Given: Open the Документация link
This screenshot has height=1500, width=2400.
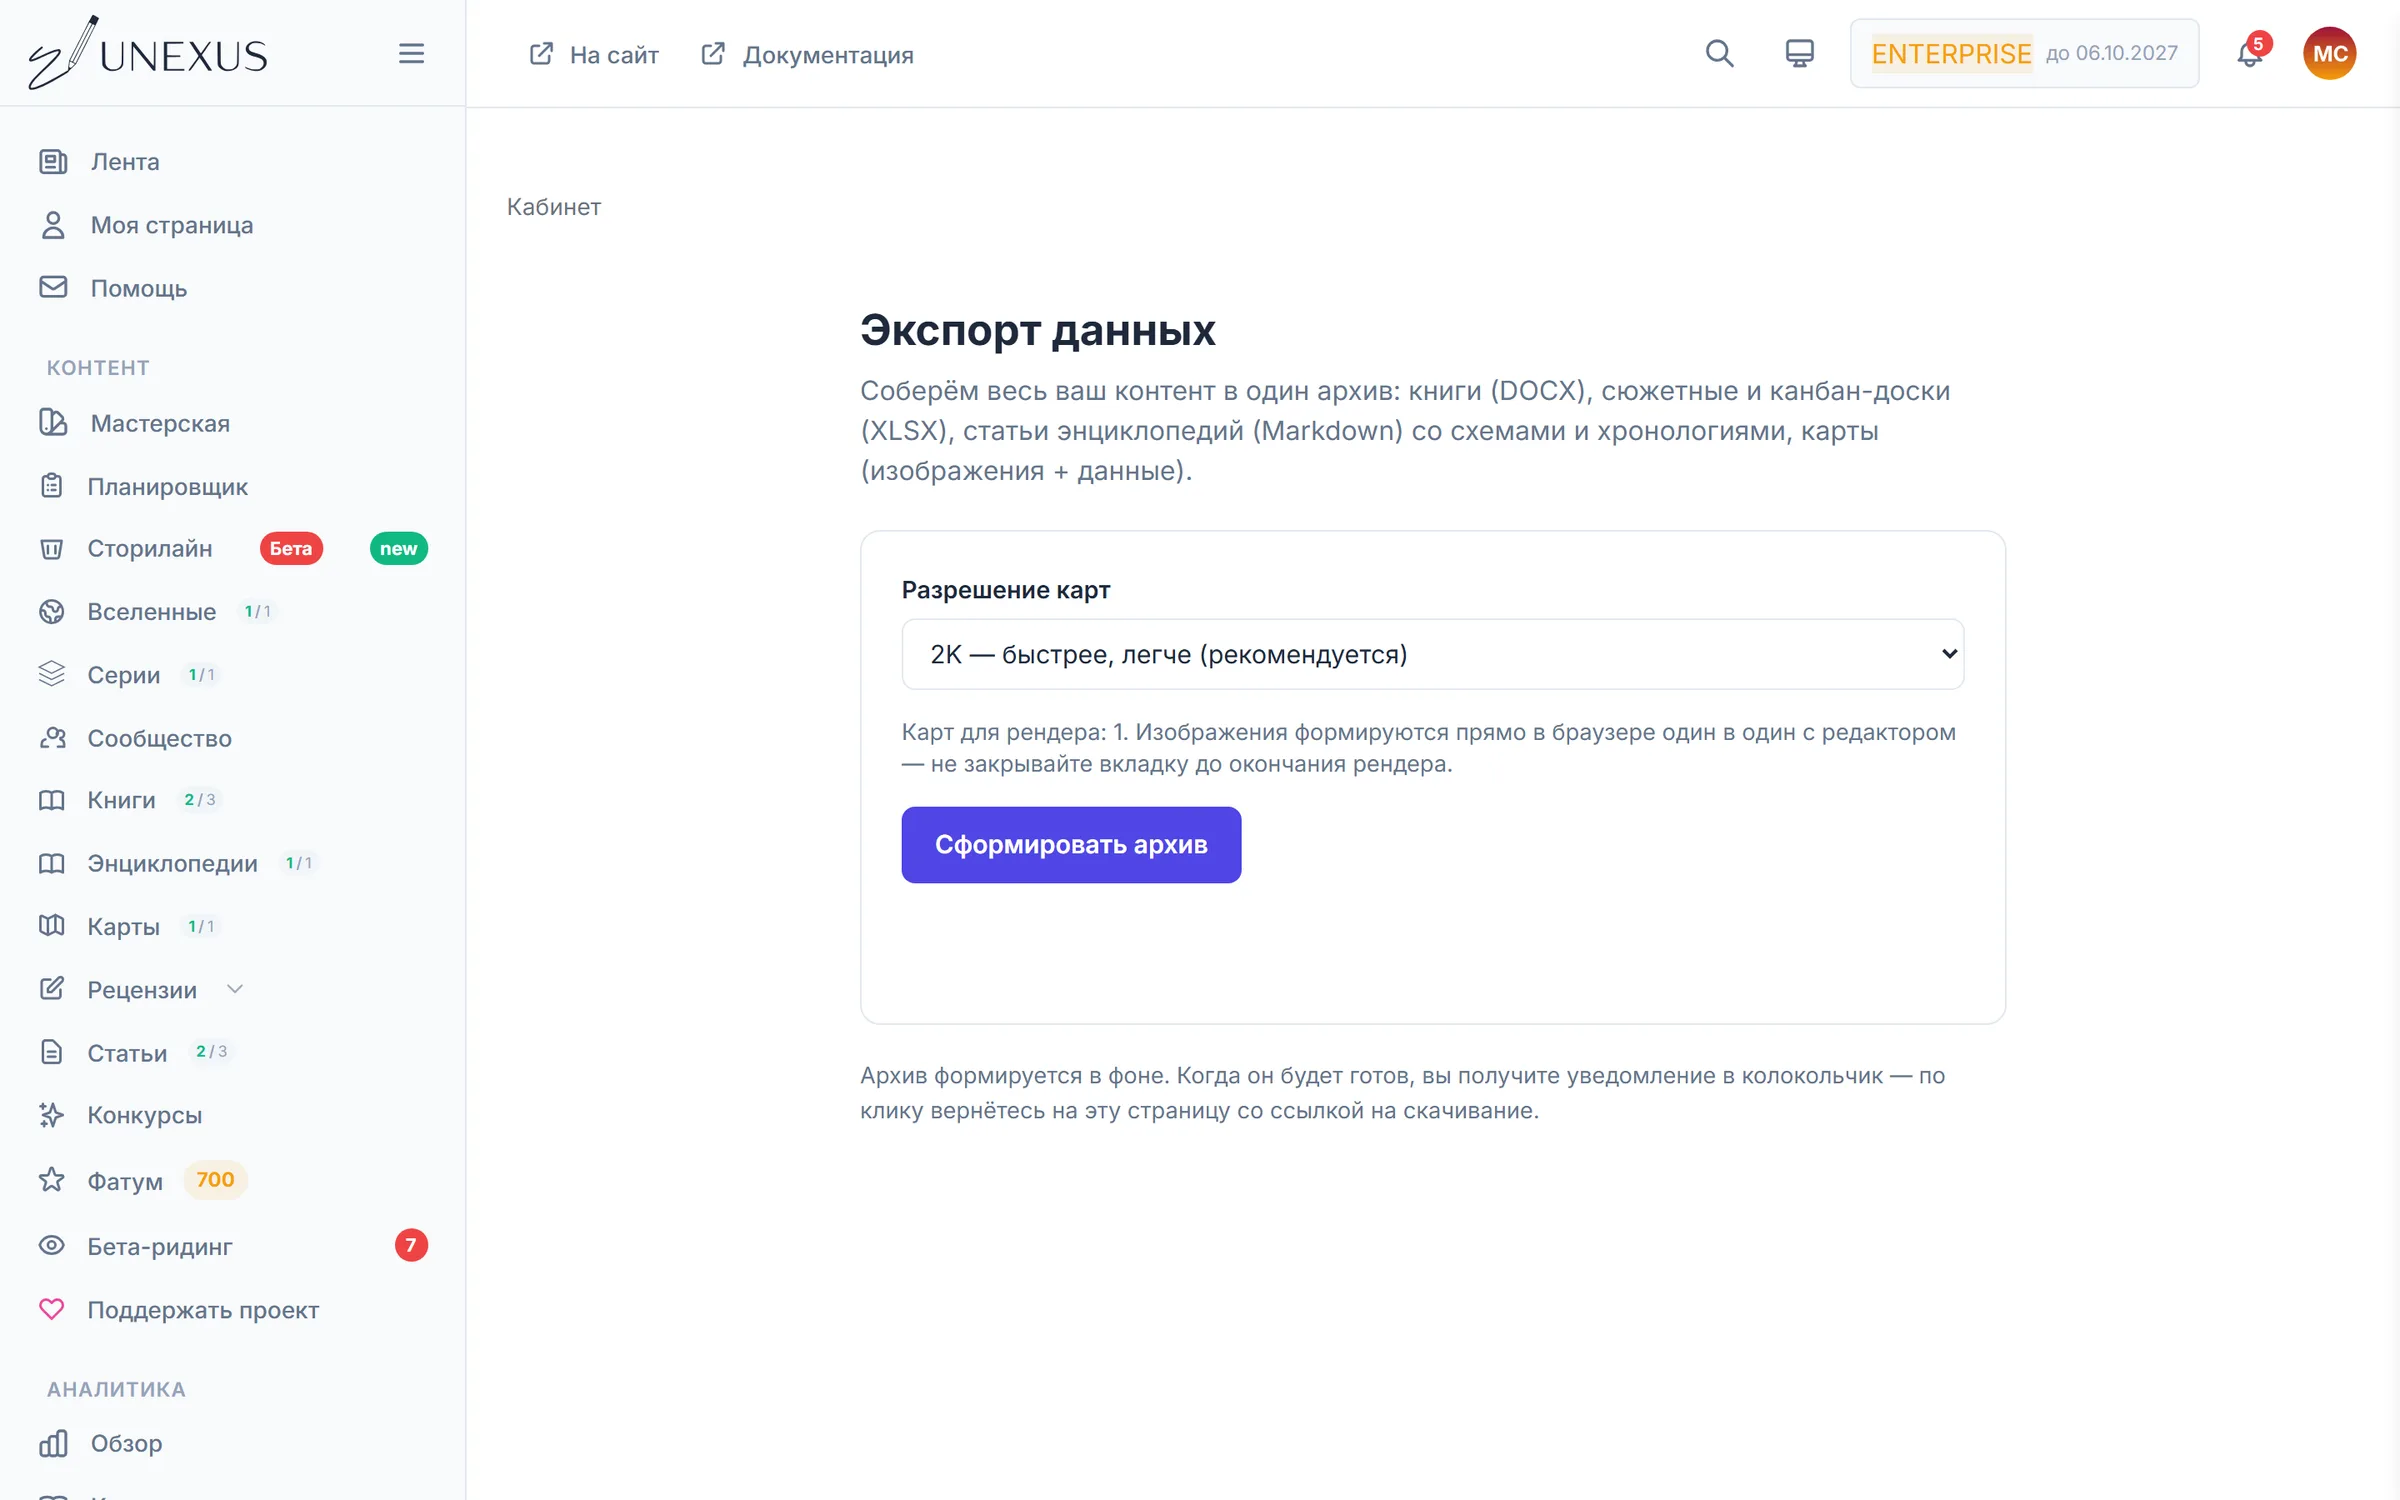Looking at the screenshot, I should (808, 54).
